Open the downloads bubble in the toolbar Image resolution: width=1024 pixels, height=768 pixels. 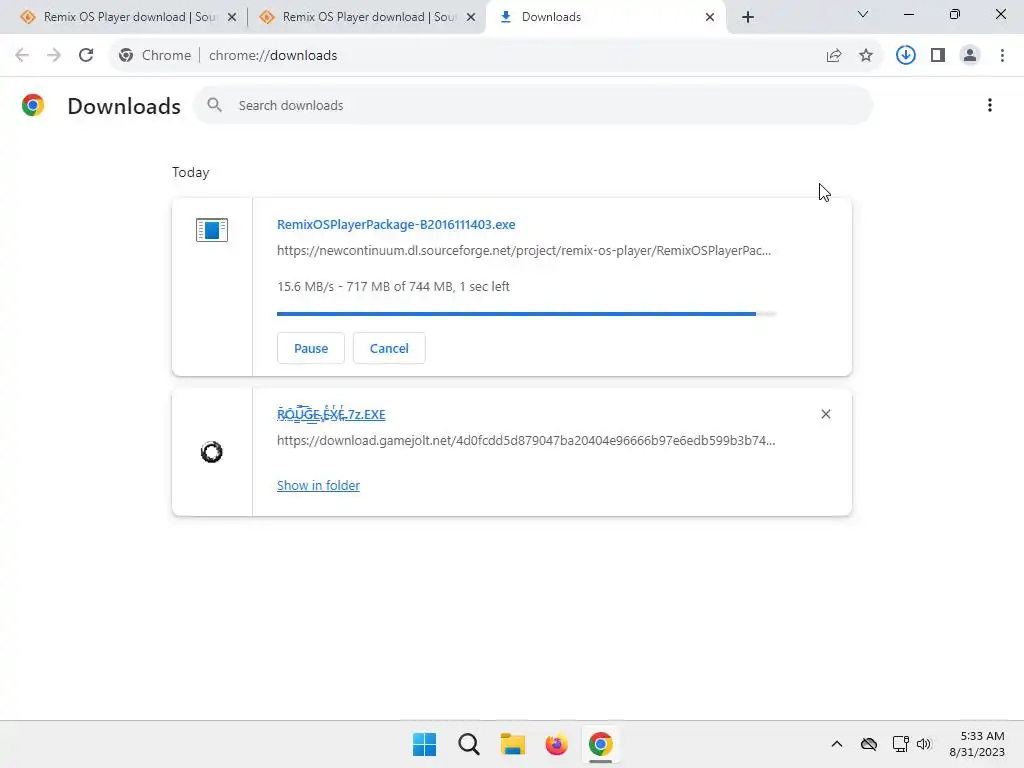tap(905, 55)
